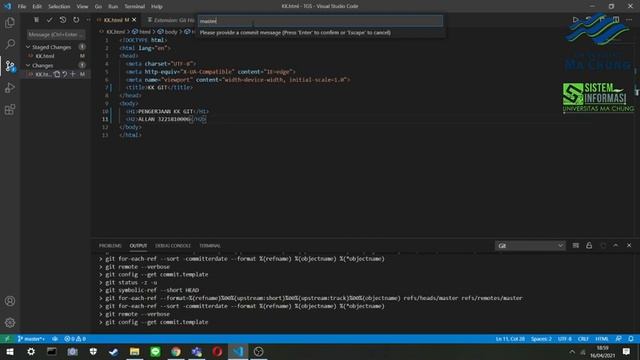Click CRLF line ending in status bar
This screenshot has height=360, width=640.
583,339
